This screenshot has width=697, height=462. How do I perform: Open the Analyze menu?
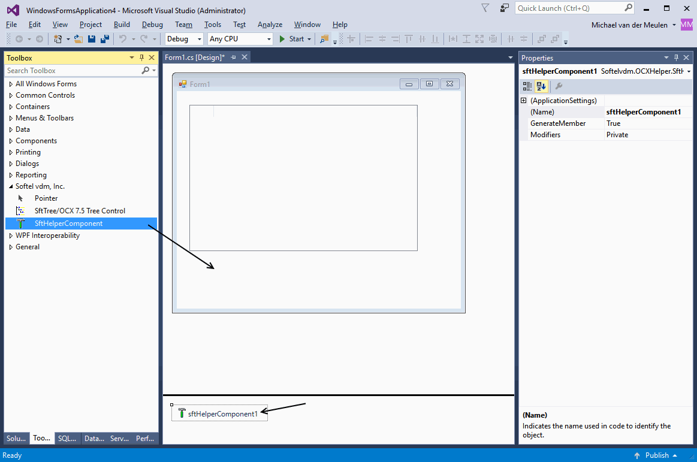coord(270,24)
